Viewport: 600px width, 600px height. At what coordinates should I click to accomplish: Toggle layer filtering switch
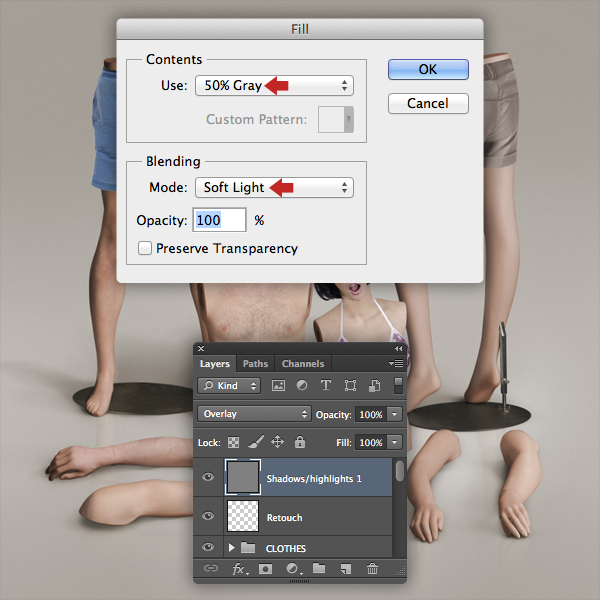(398, 385)
